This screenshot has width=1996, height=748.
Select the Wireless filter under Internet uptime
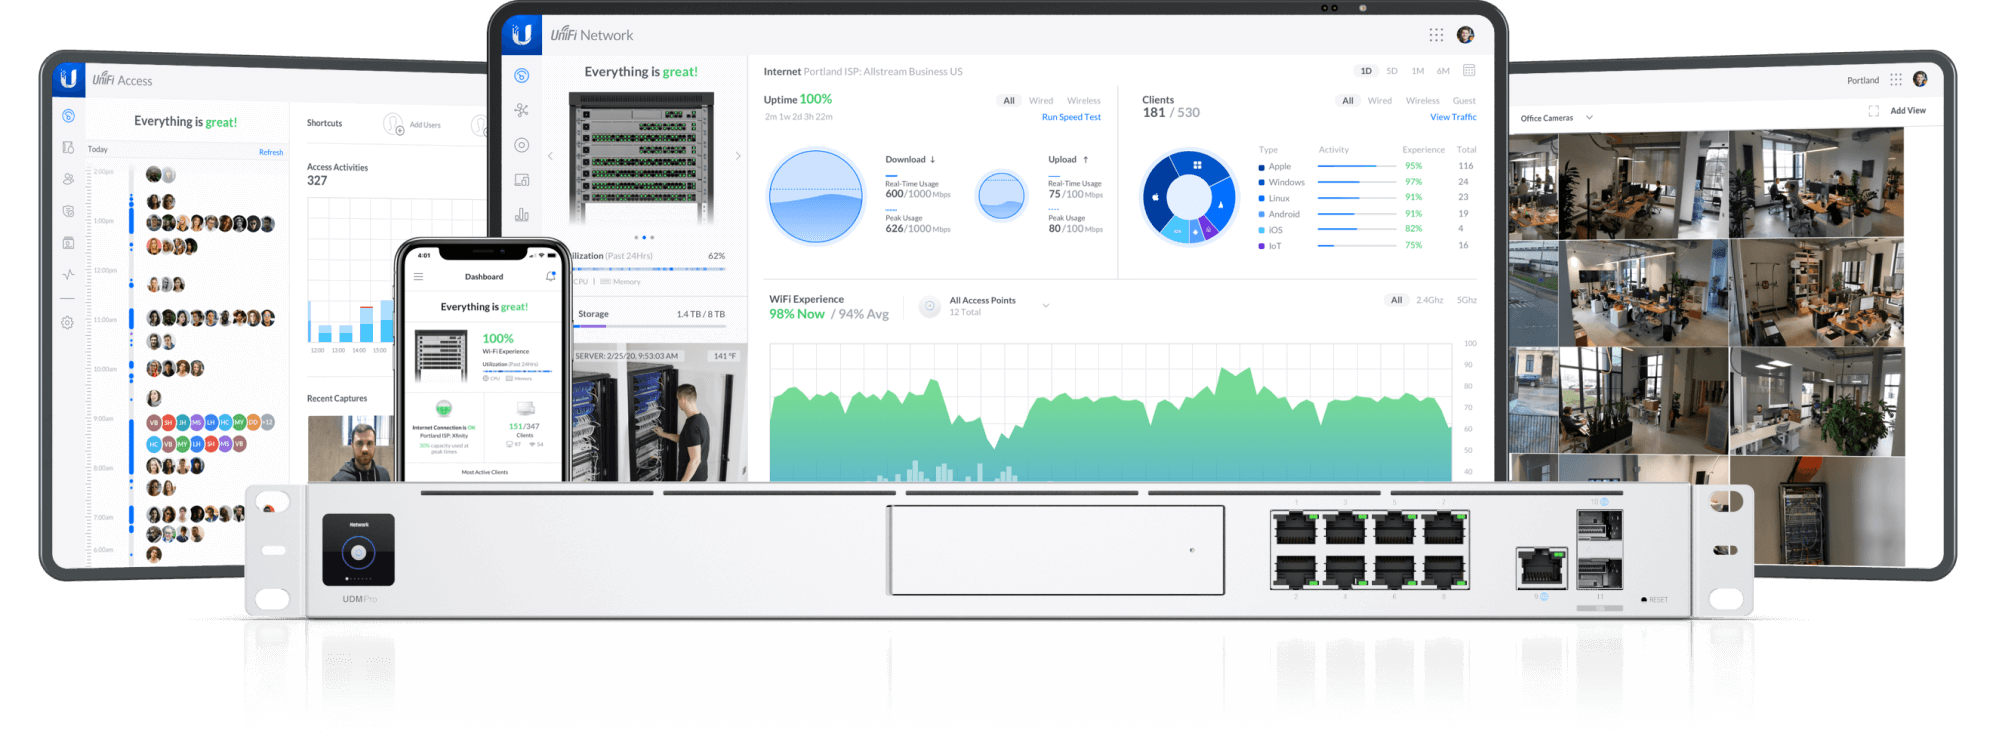click(1083, 101)
